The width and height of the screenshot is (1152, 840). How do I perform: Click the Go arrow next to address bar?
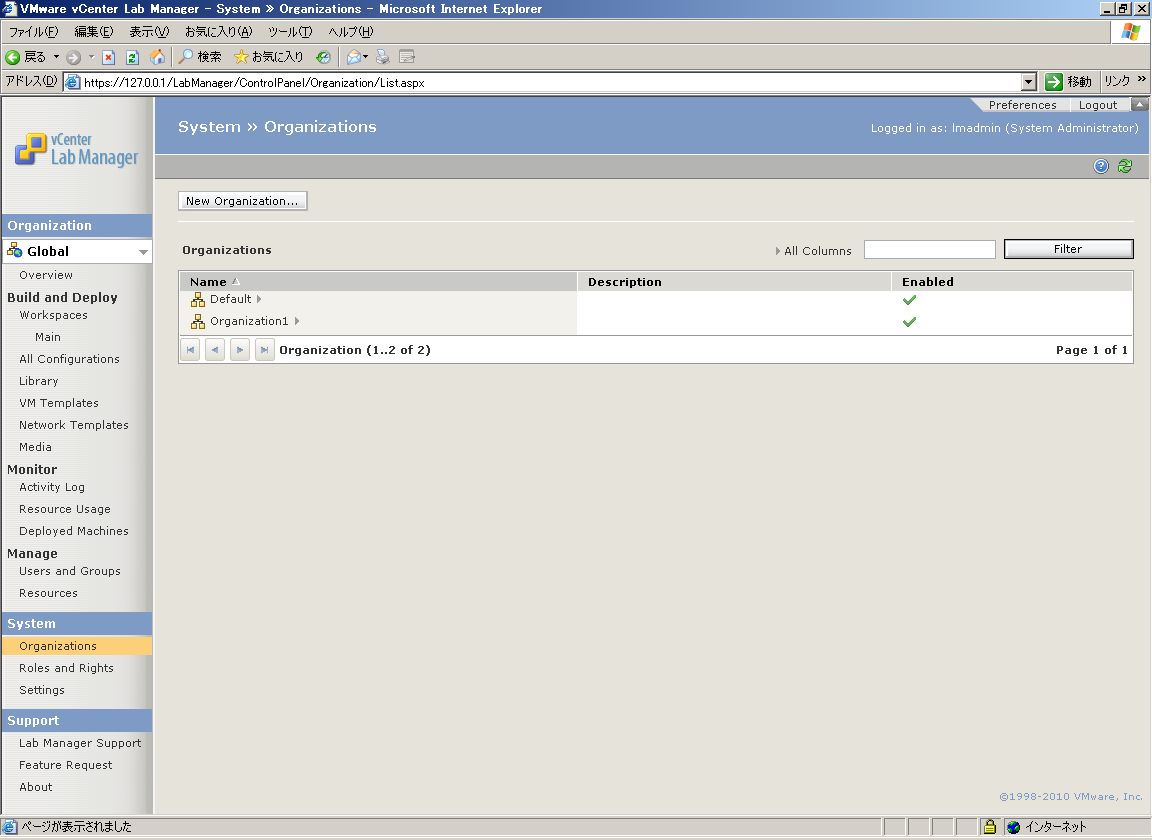tap(1054, 82)
